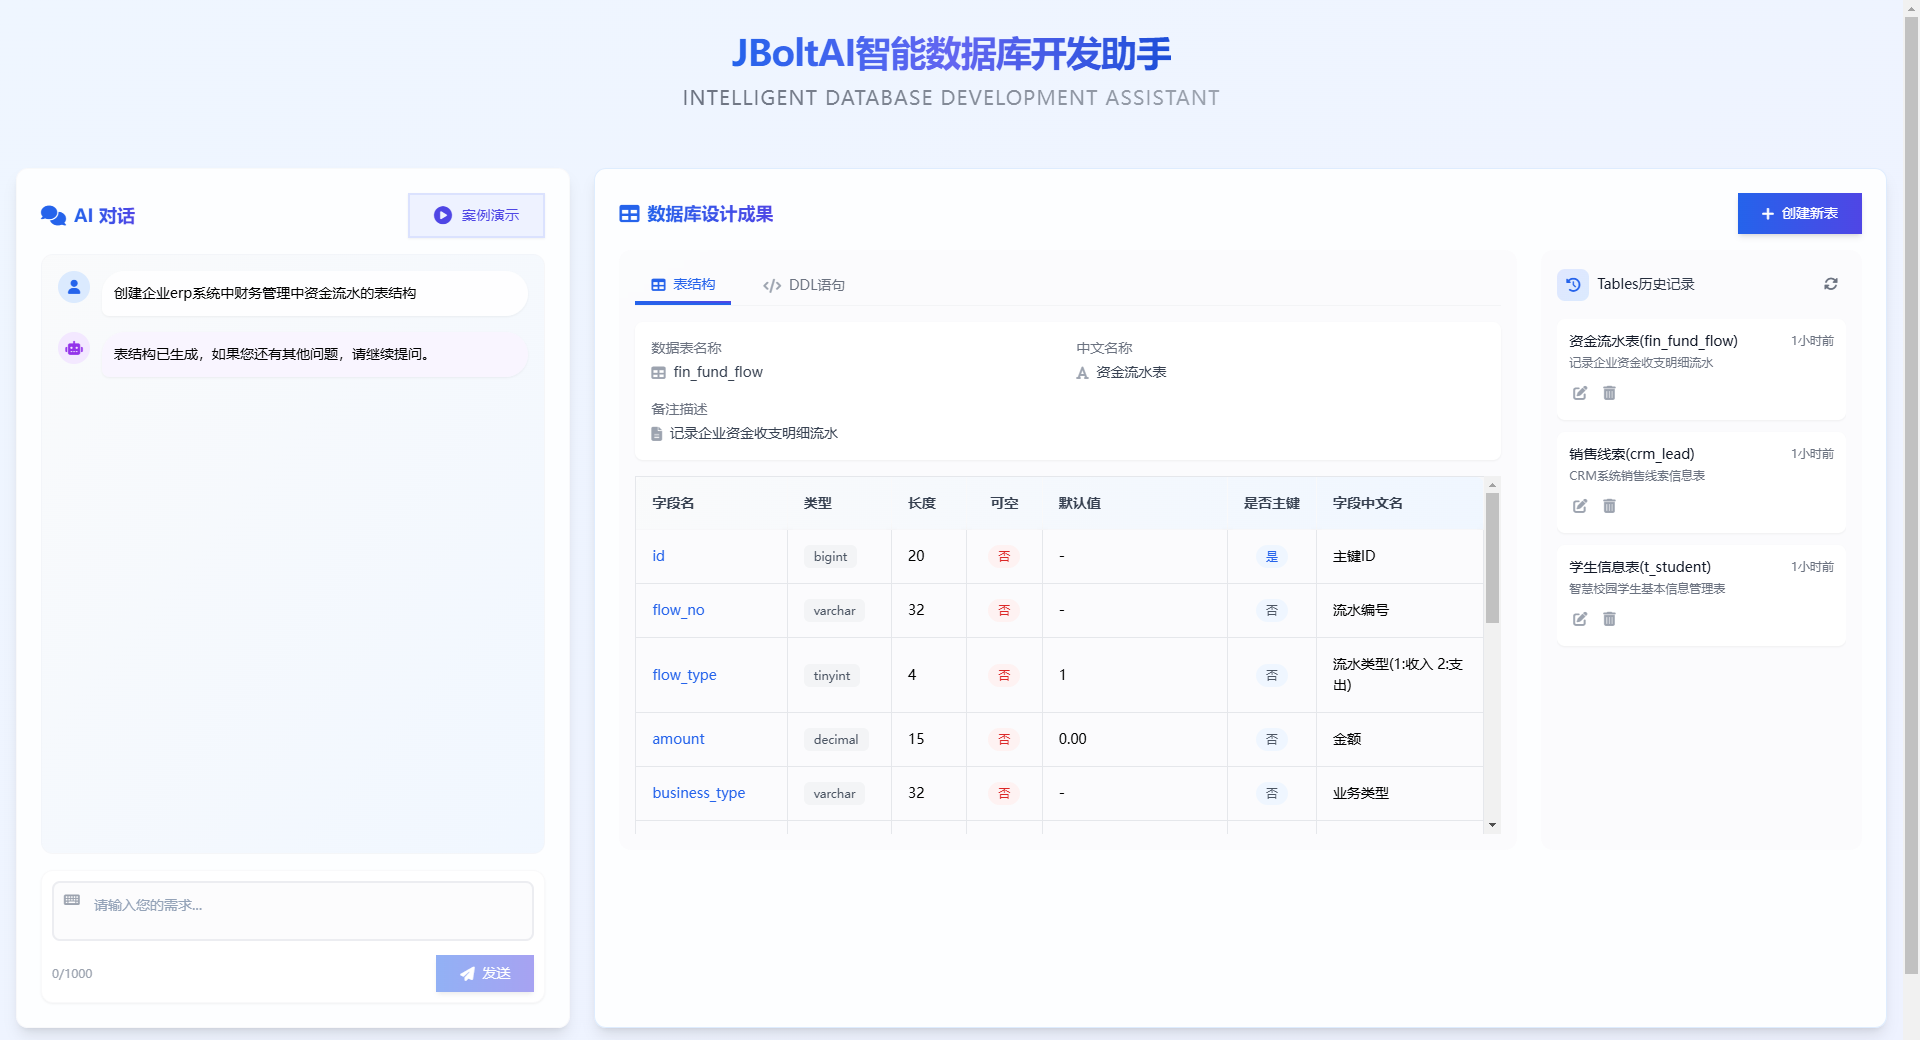This screenshot has width=1920, height=1040.
Task: Click the flow_type field name
Action: click(x=684, y=675)
